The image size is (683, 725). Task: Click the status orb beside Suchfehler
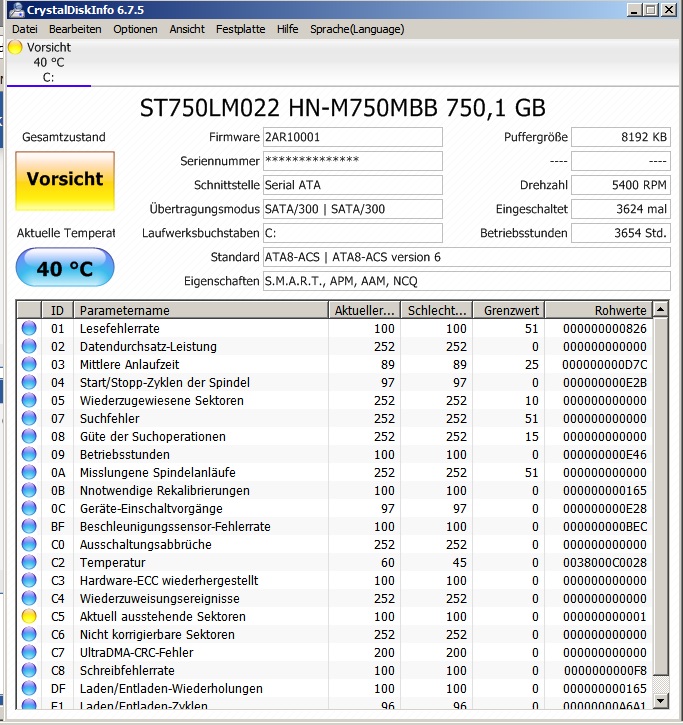point(29,418)
